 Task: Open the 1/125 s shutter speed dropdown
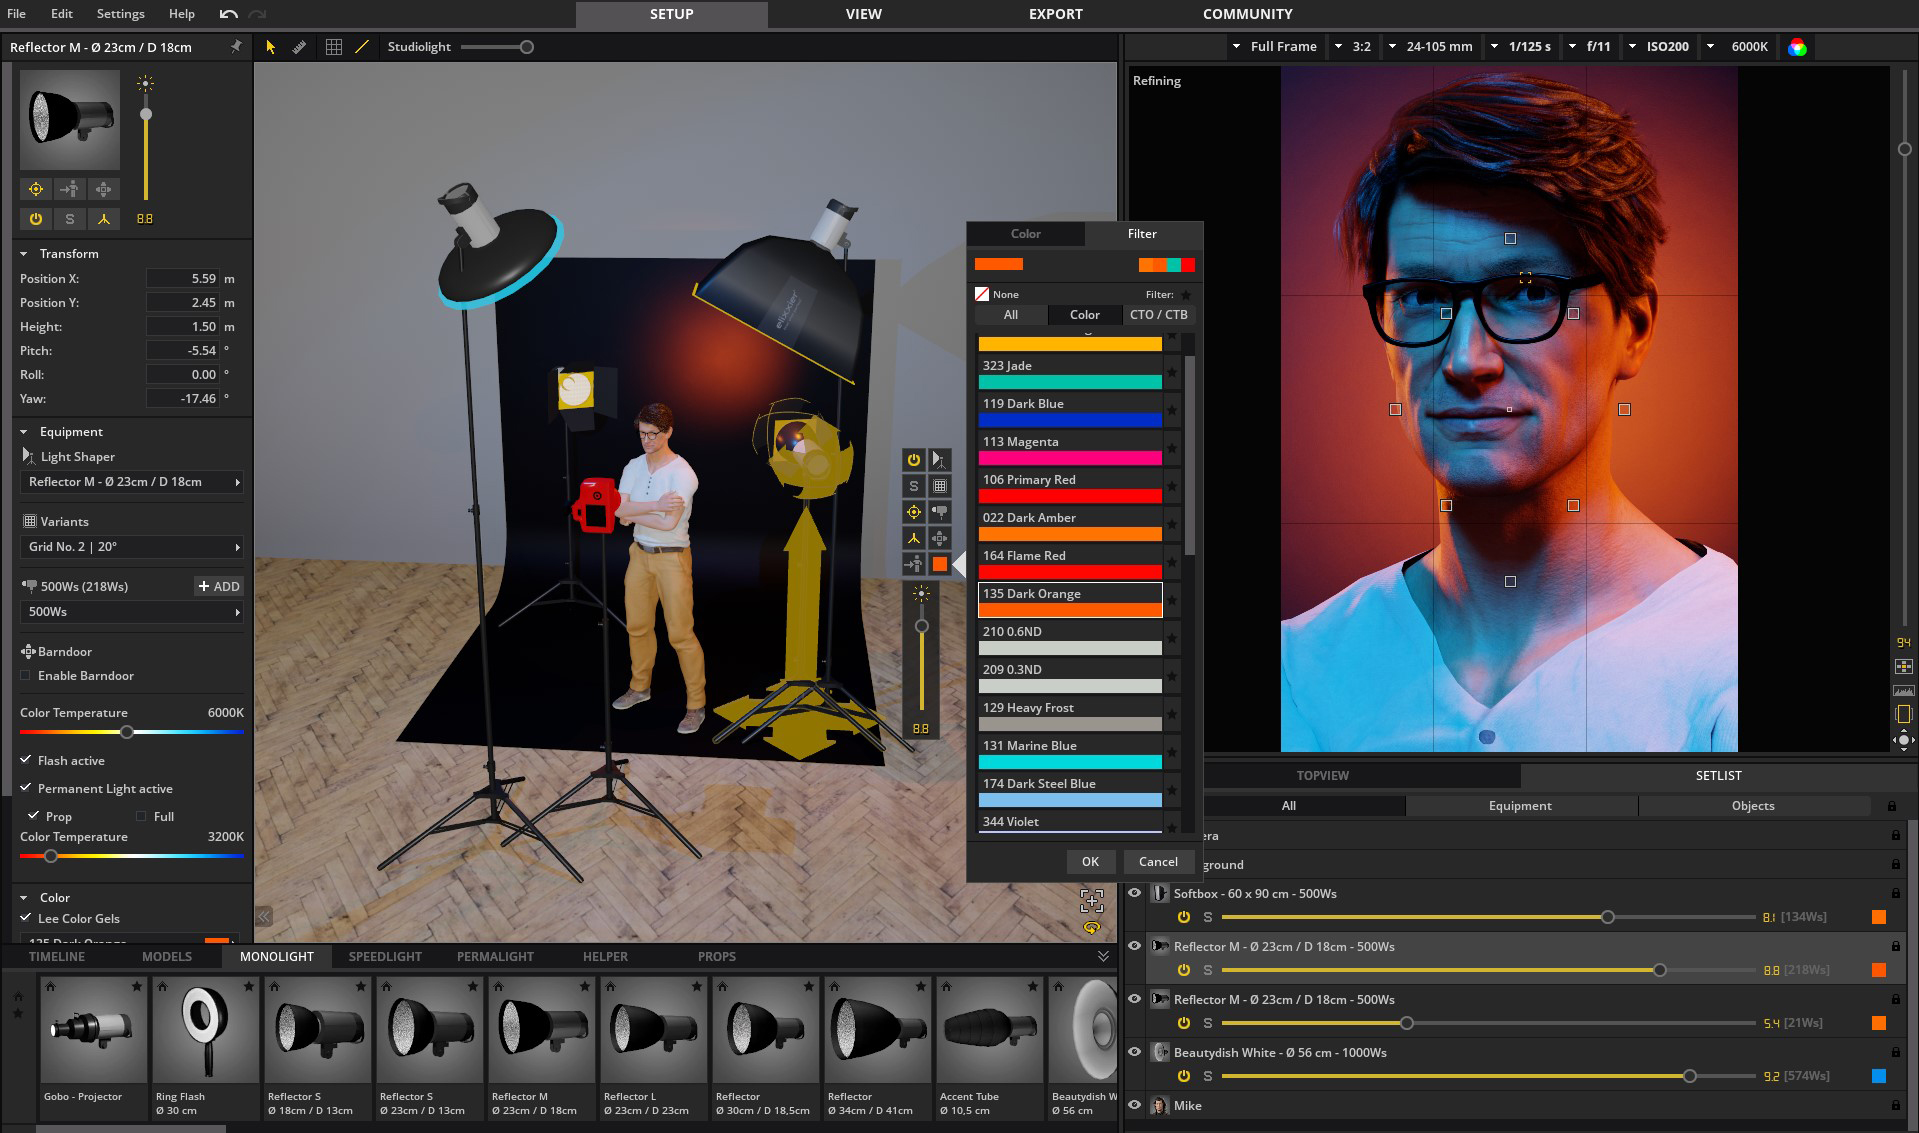pyautogui.click(x=1520, y=47)
